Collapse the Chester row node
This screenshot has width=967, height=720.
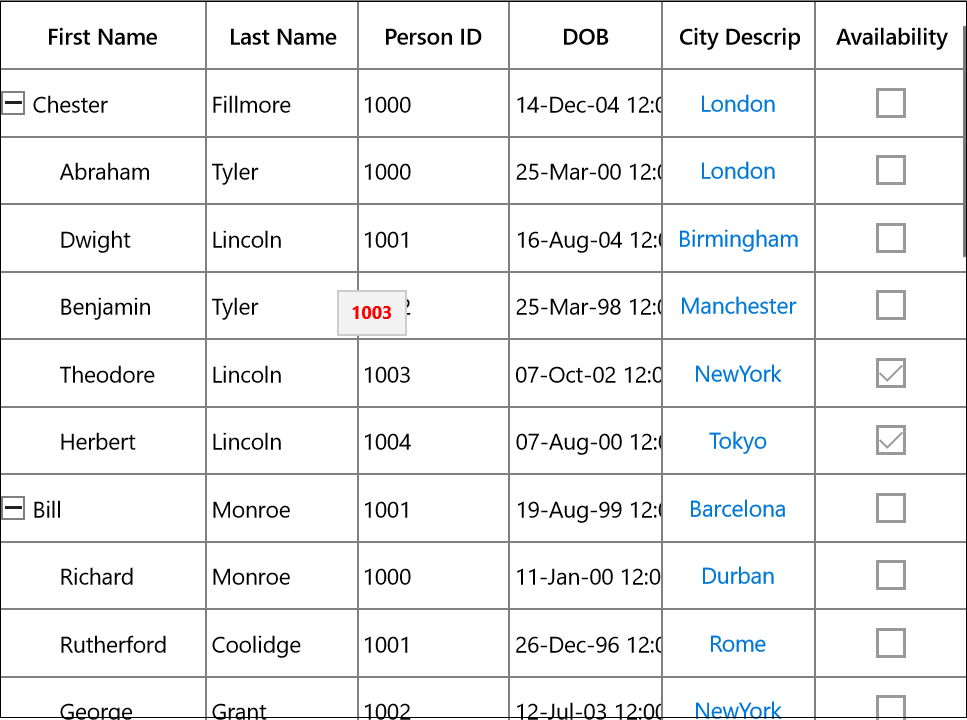click(13, 103)
